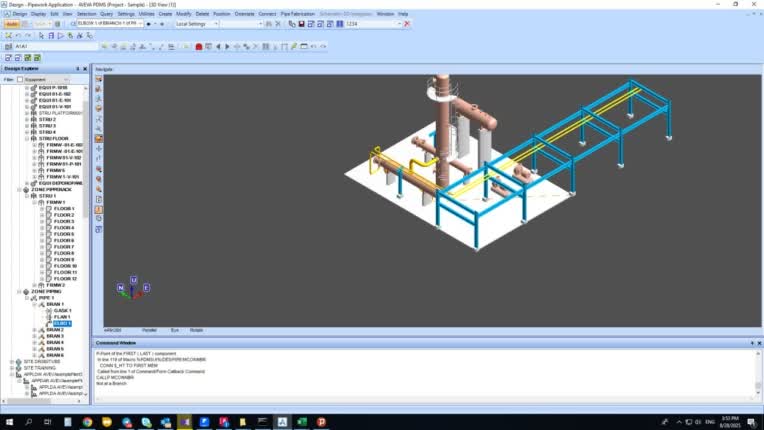Screen dimensions: 764x430
Task: Click the orange Auto button in toolbar
Action: (x=12, y=24)
